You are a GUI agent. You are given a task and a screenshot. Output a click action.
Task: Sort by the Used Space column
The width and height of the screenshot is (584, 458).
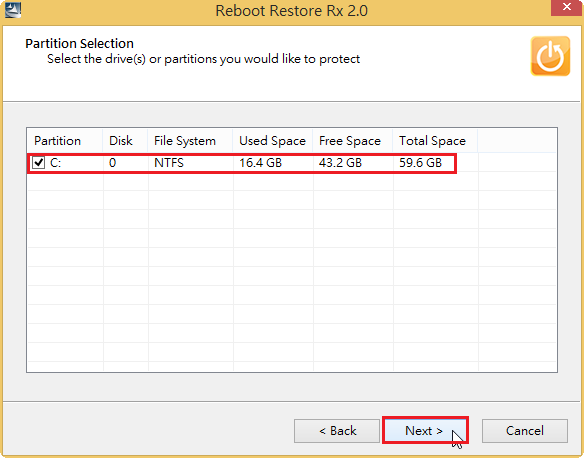(x=273, y=141)
